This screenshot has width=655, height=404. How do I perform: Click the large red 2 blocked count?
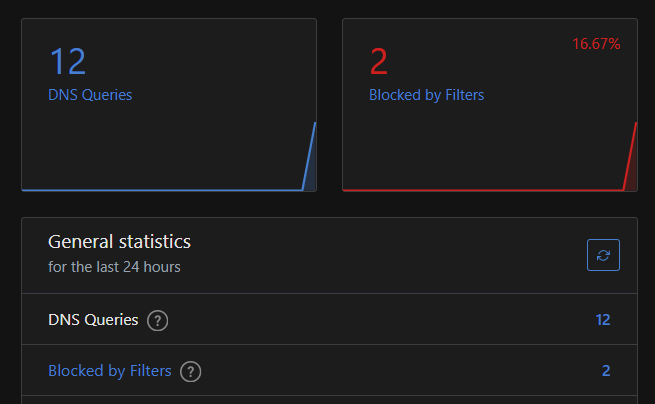point(379,61)
